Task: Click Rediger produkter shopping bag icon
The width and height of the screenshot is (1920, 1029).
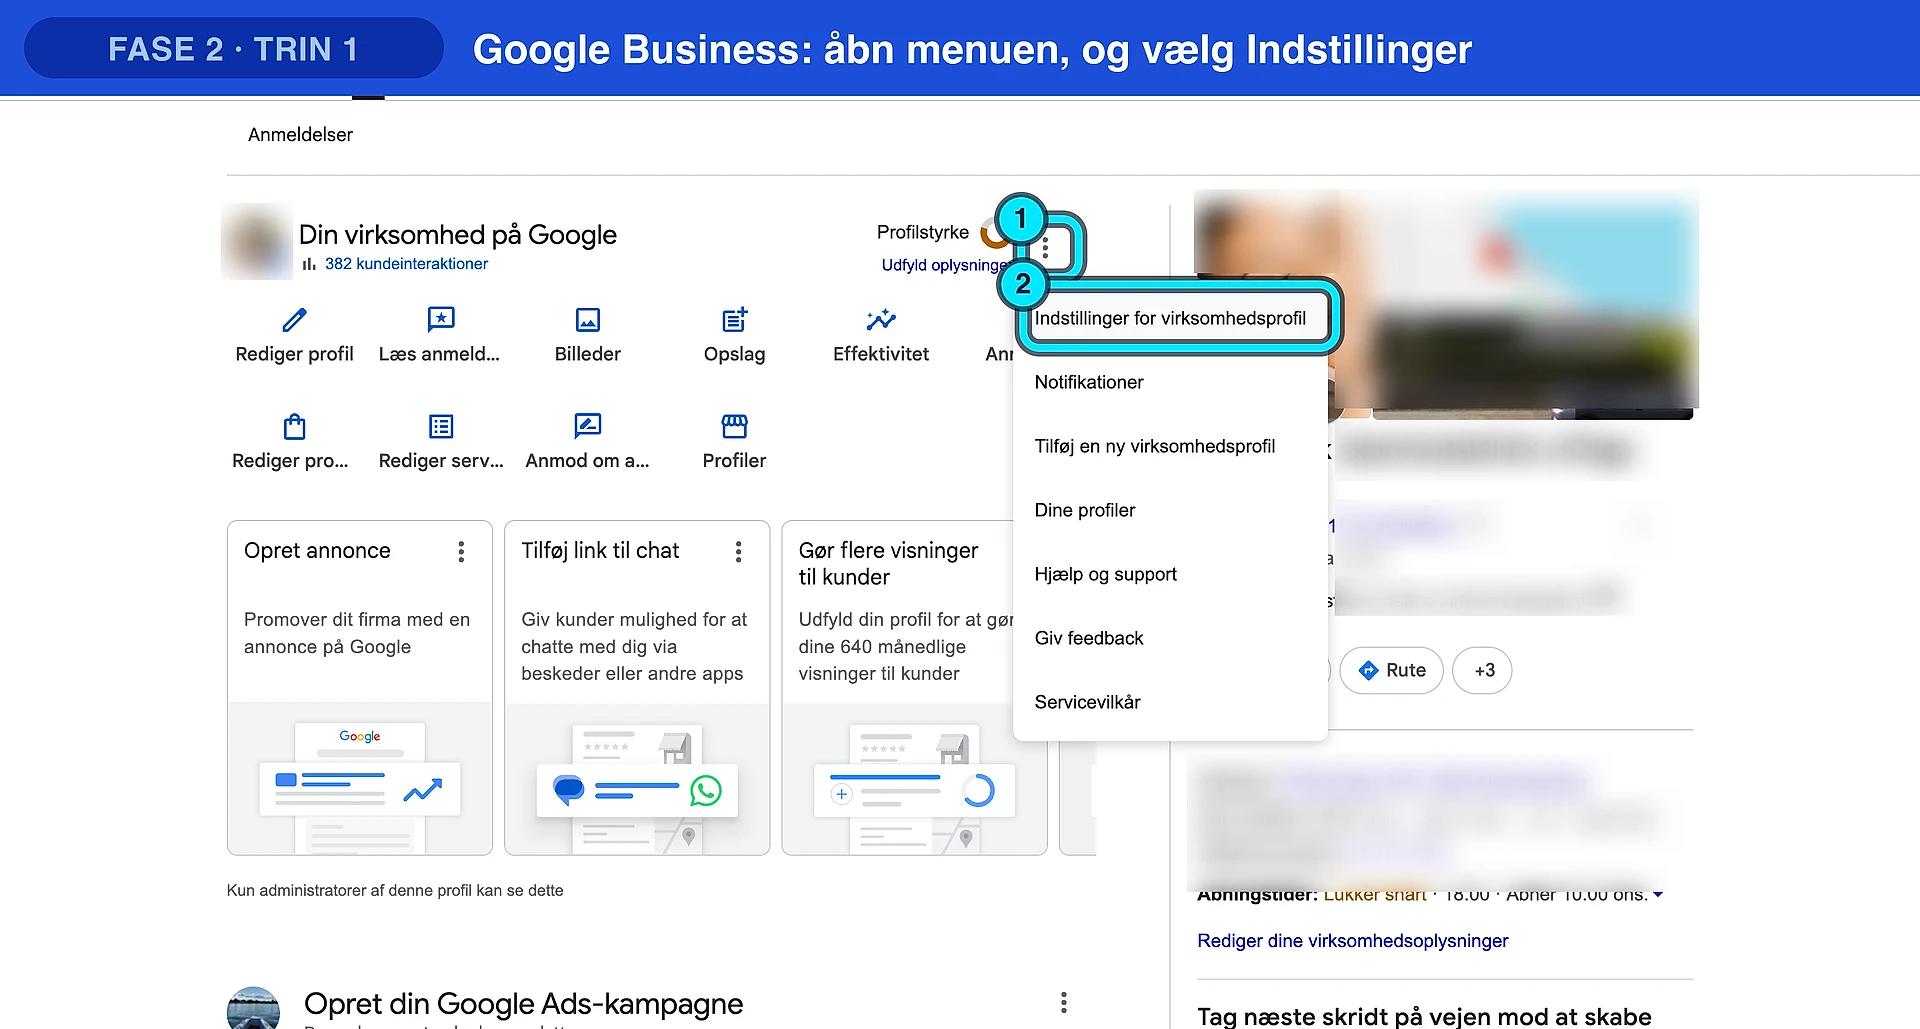Action: click(x=294, y=427)
